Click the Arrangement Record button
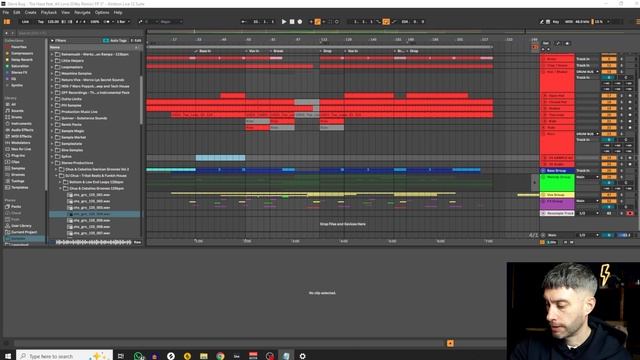This screenshot has width=640, height=360. point(300,22)
